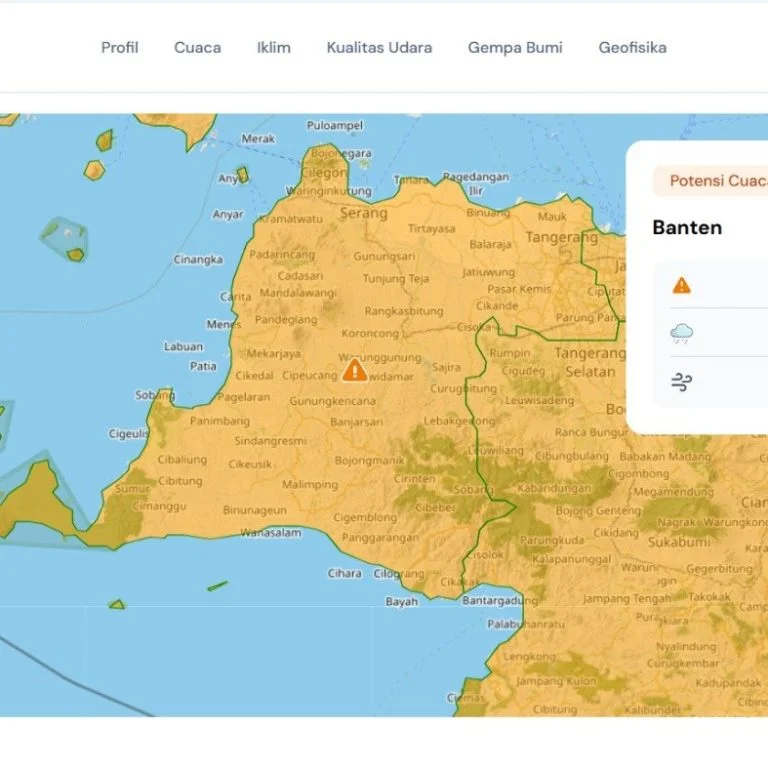Click Malimping label on the map
The width and height of the screenshot is (768, 768).
310,485
